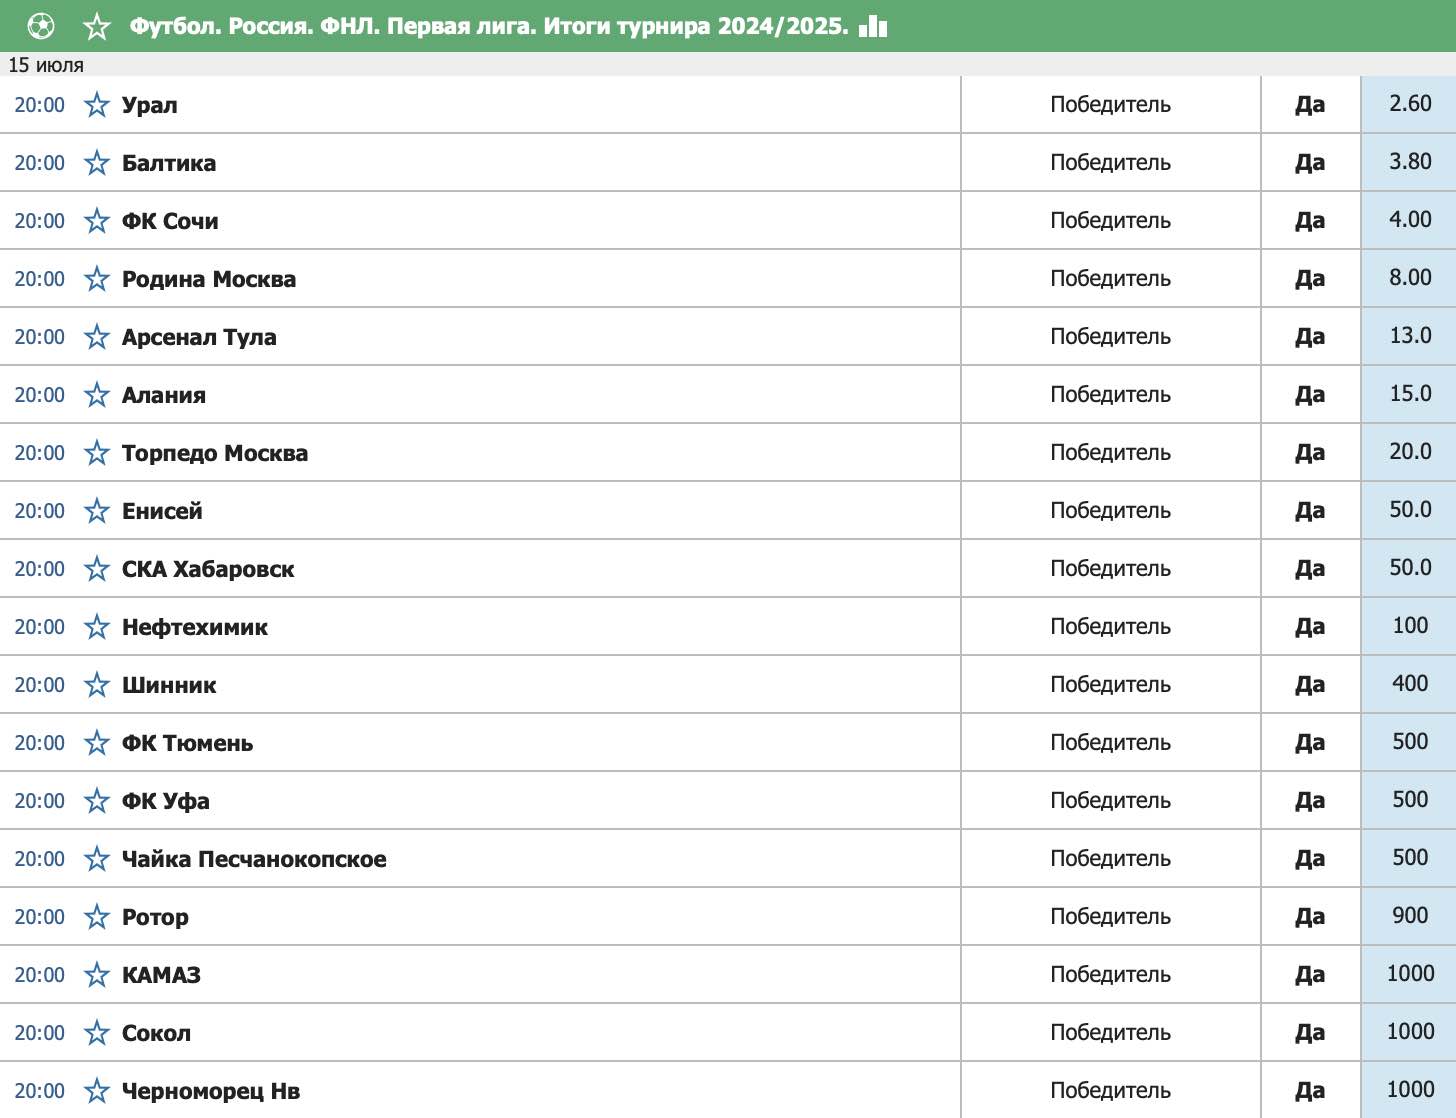Star the Нефтехимик row

point(97,626)
